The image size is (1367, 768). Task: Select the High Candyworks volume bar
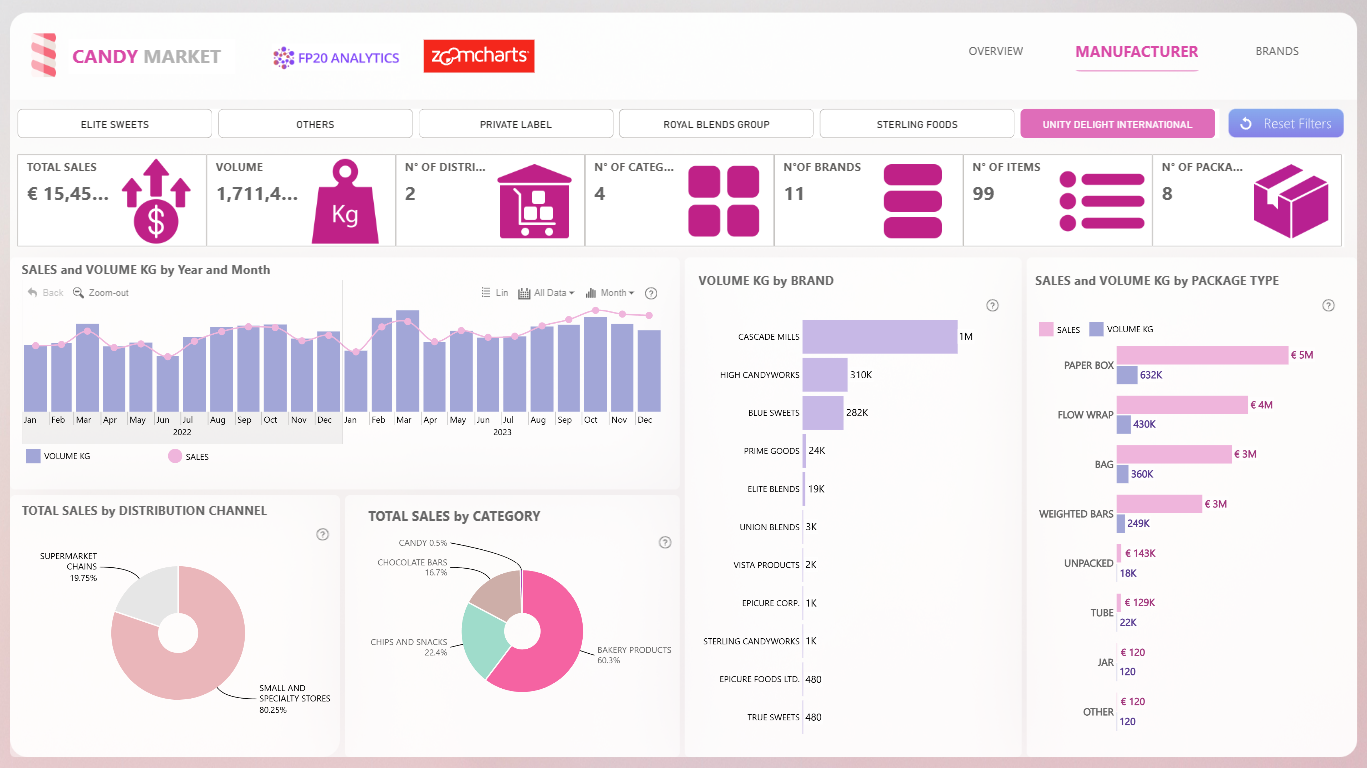[x=825, y=375]
